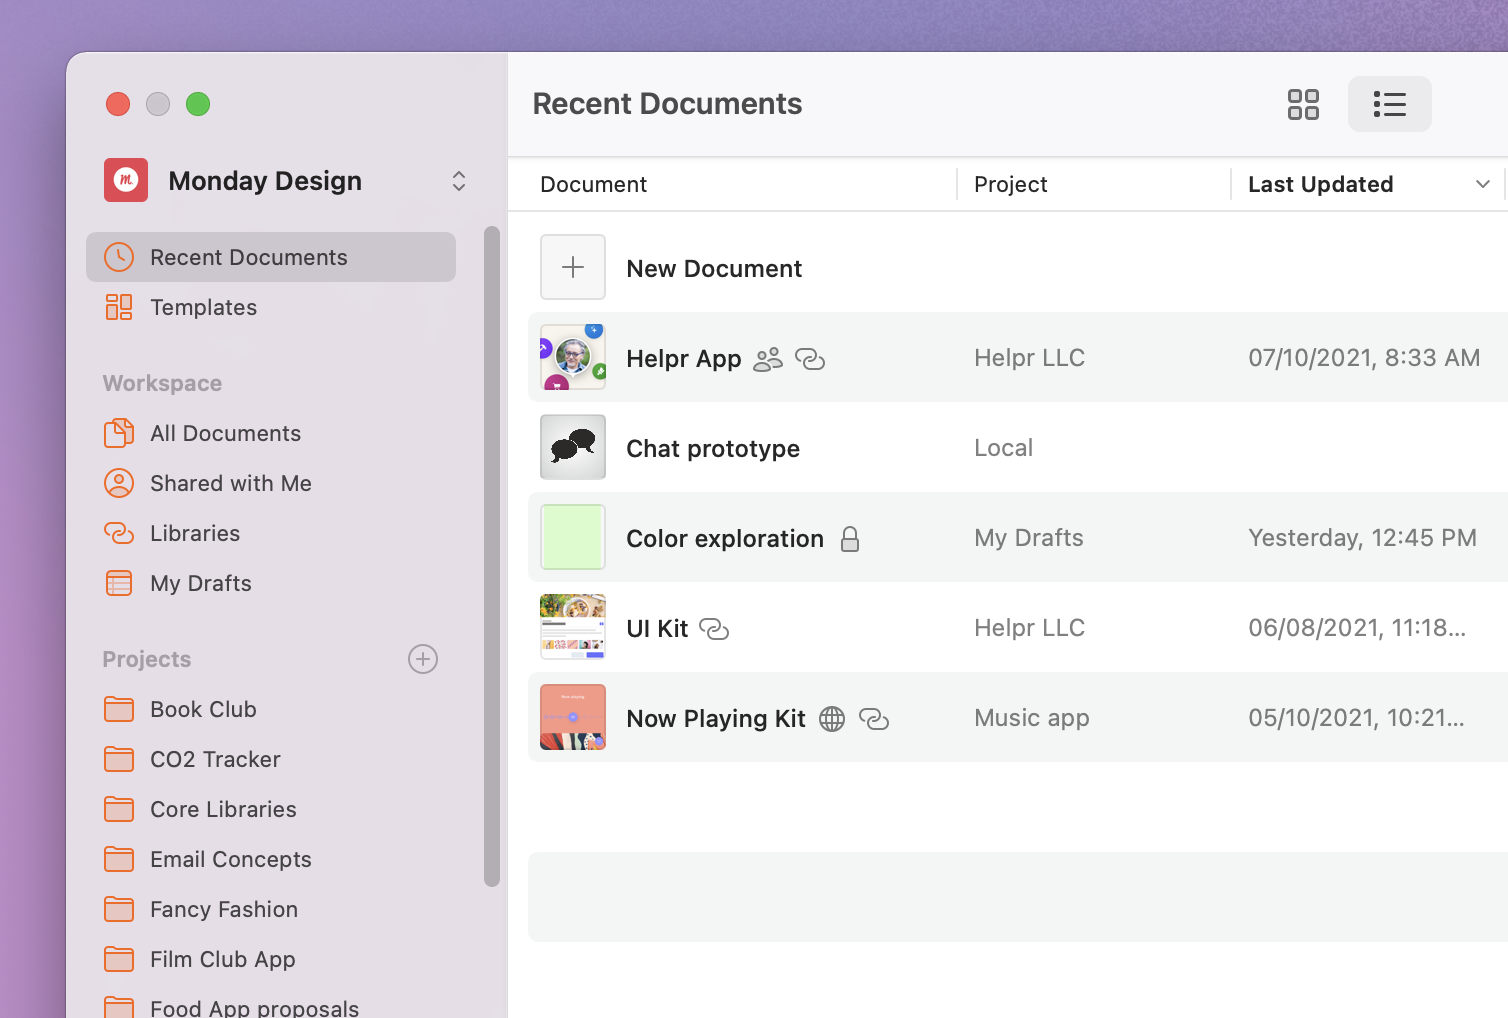Click the lock icon on Color exploration

pos(850,539)
